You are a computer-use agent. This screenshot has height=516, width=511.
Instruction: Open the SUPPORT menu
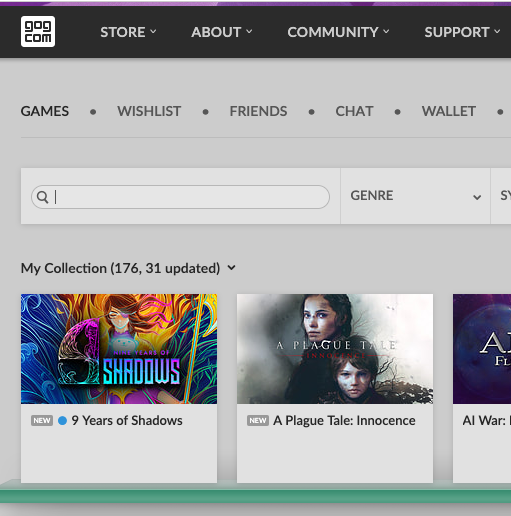point(462,32)
